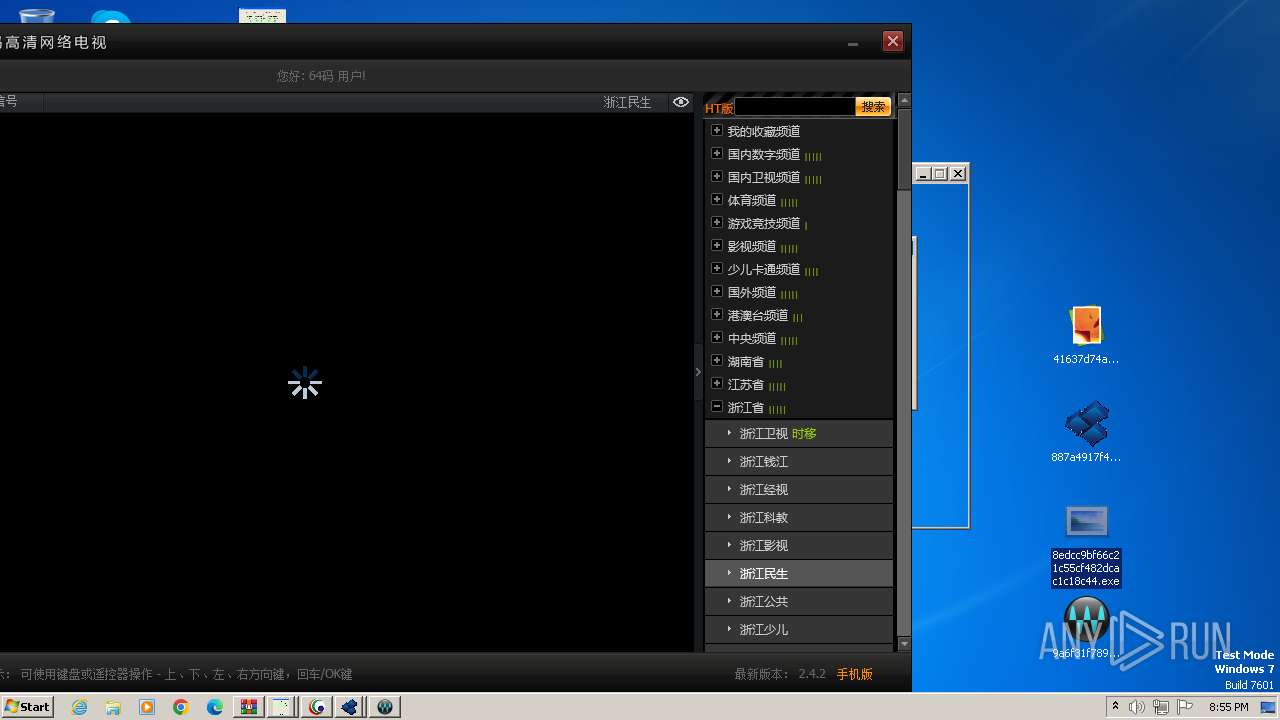Screen dimensions: 1280x720
Task: Focus the channel search input field
Action: point(795,107)
